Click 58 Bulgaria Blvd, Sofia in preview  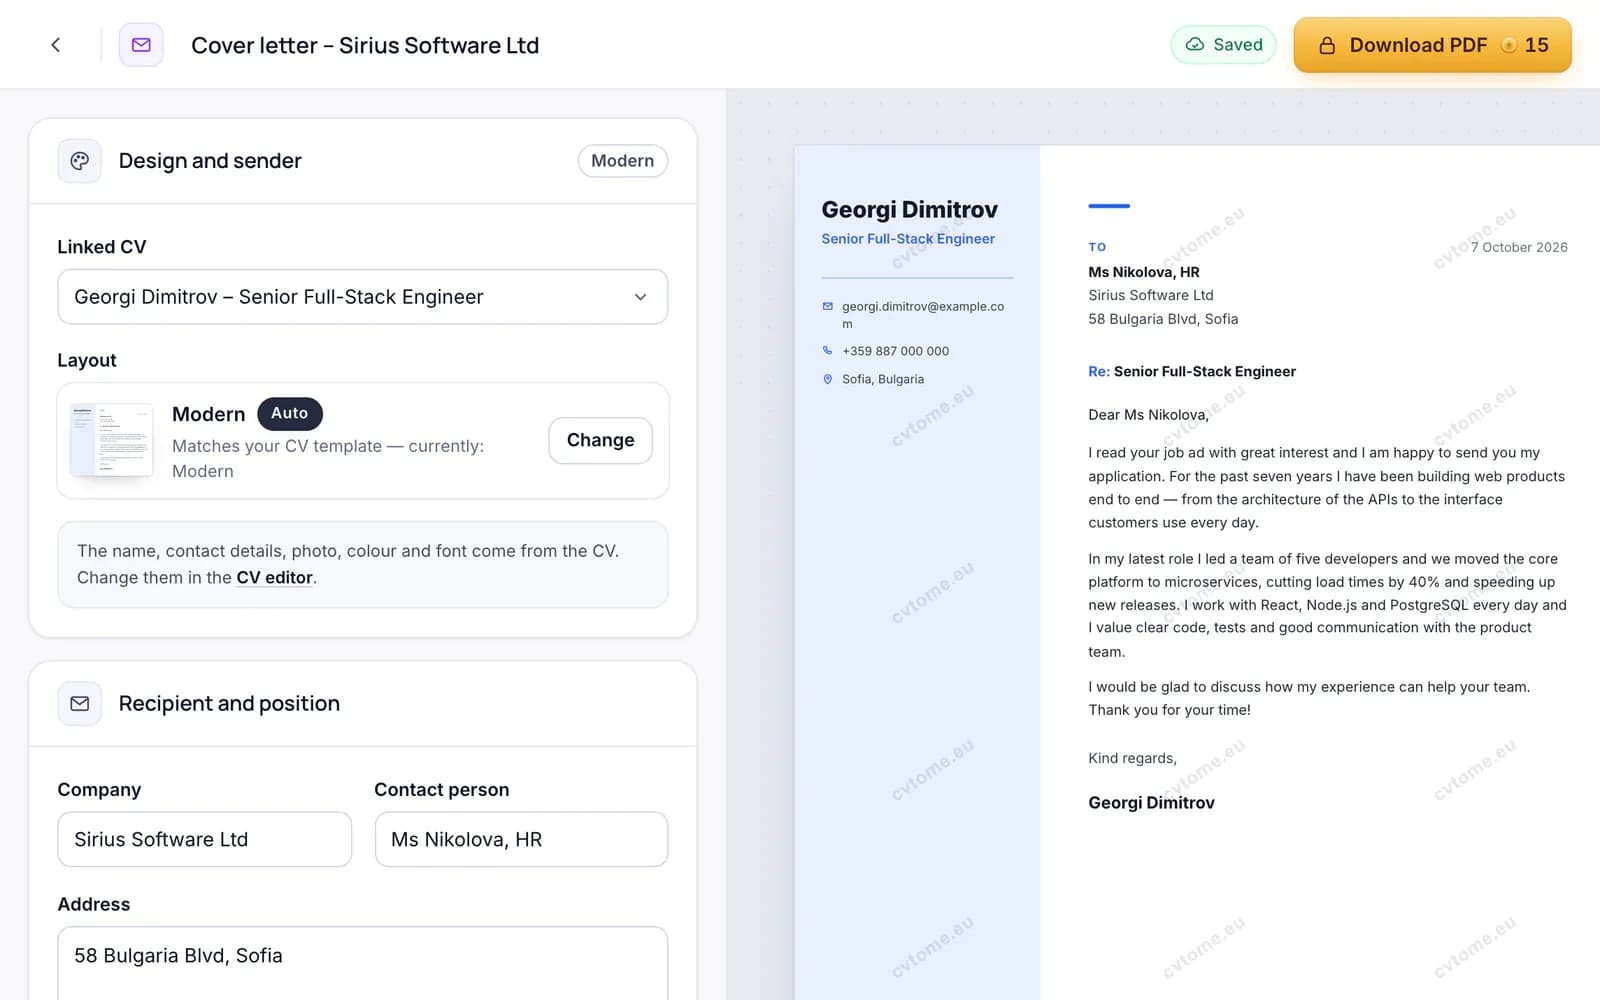(x=1163, y=319)
